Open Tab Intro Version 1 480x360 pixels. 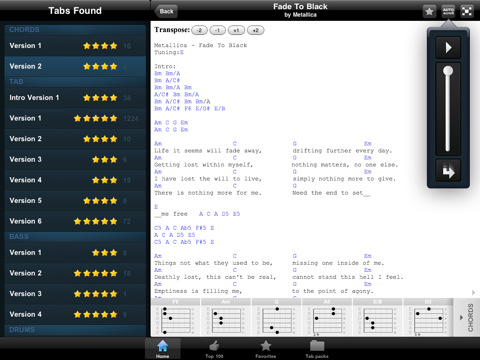pos(75,98)
